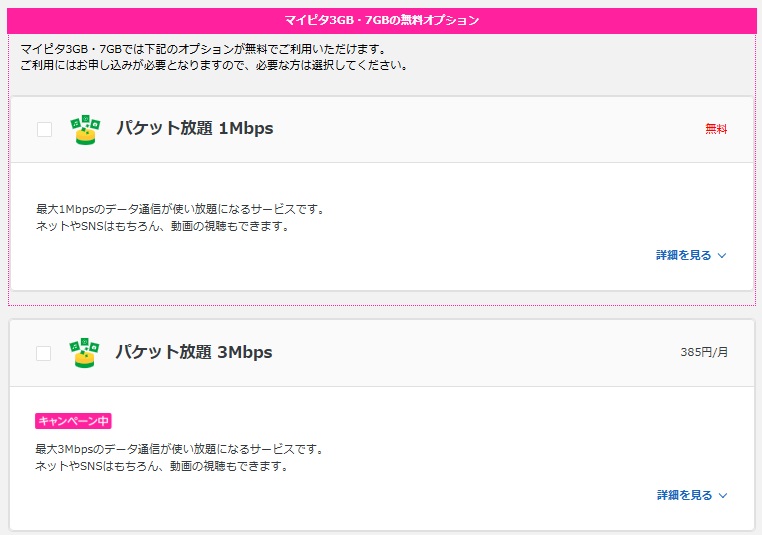This screenshot has width=762, height=535.
Task: Check the パケット放題 1Mbps option checkbox
Action: click(44, 129)
